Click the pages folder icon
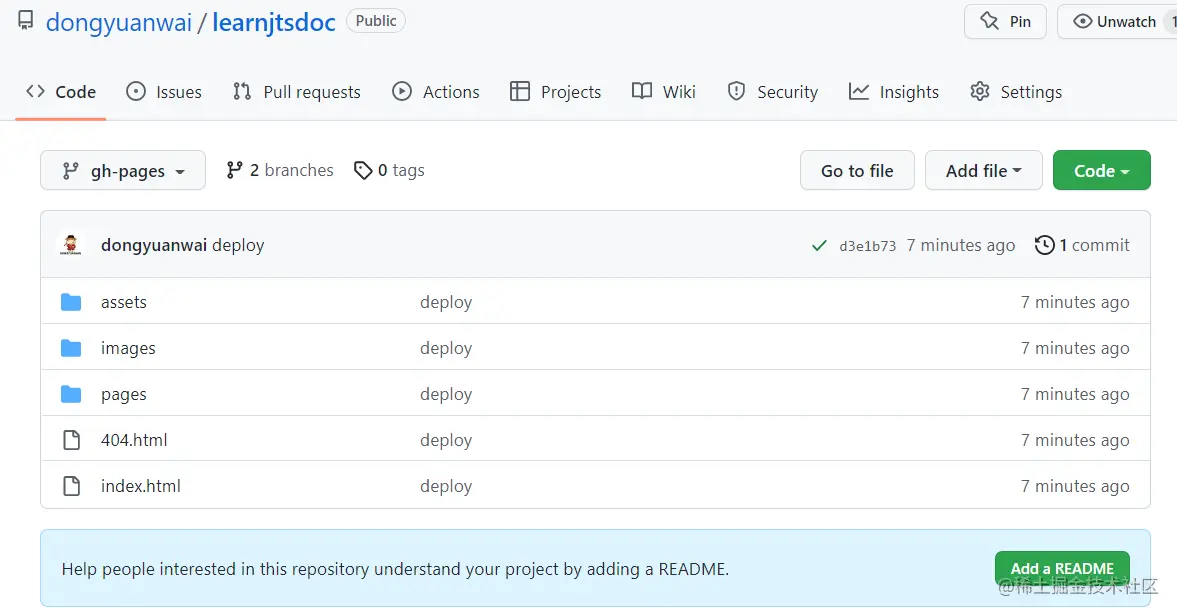The width and height of the screenshot is (1177, 615). click(71, 393)
